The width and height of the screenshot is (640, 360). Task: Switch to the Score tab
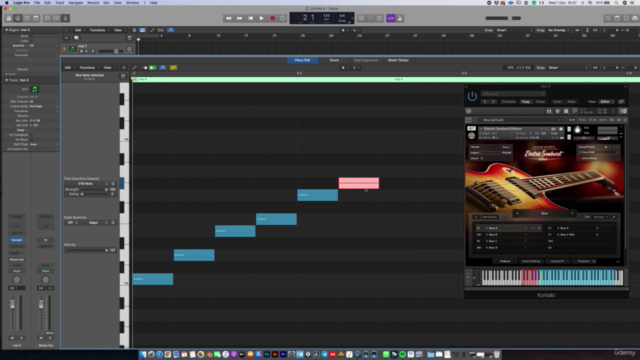point(334,60)
